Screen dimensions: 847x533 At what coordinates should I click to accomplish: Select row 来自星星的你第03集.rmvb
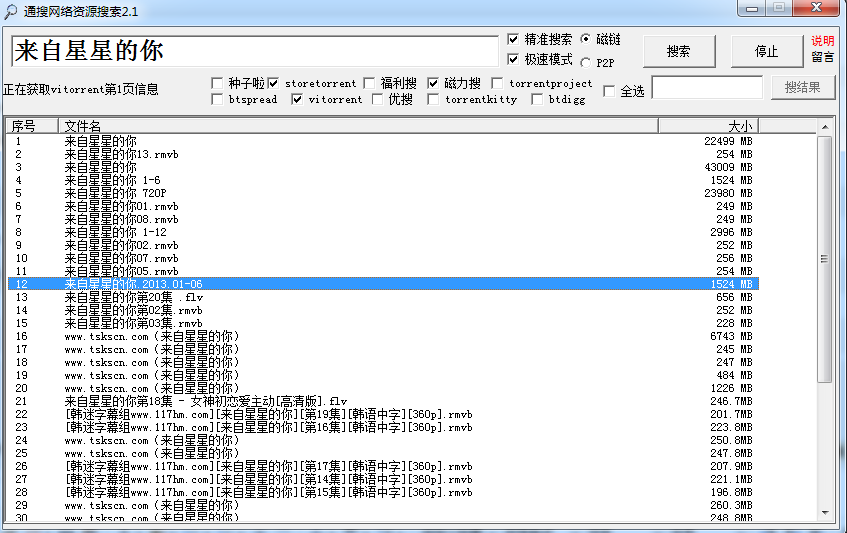coord(383,323)
